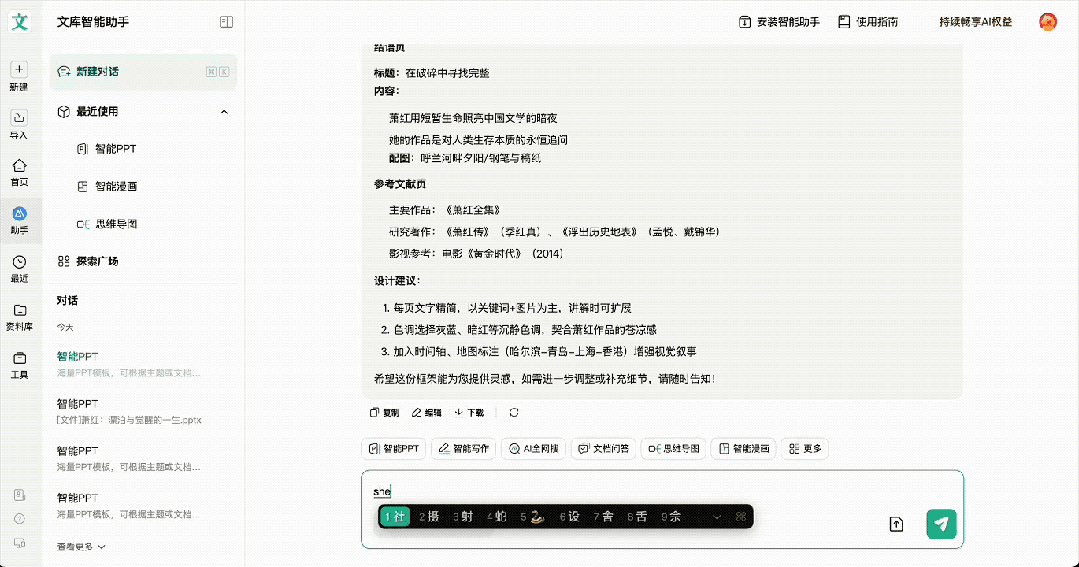
Task: Edit the reply with 编辑
Action: pyautogui.click(x=427, y=412)
